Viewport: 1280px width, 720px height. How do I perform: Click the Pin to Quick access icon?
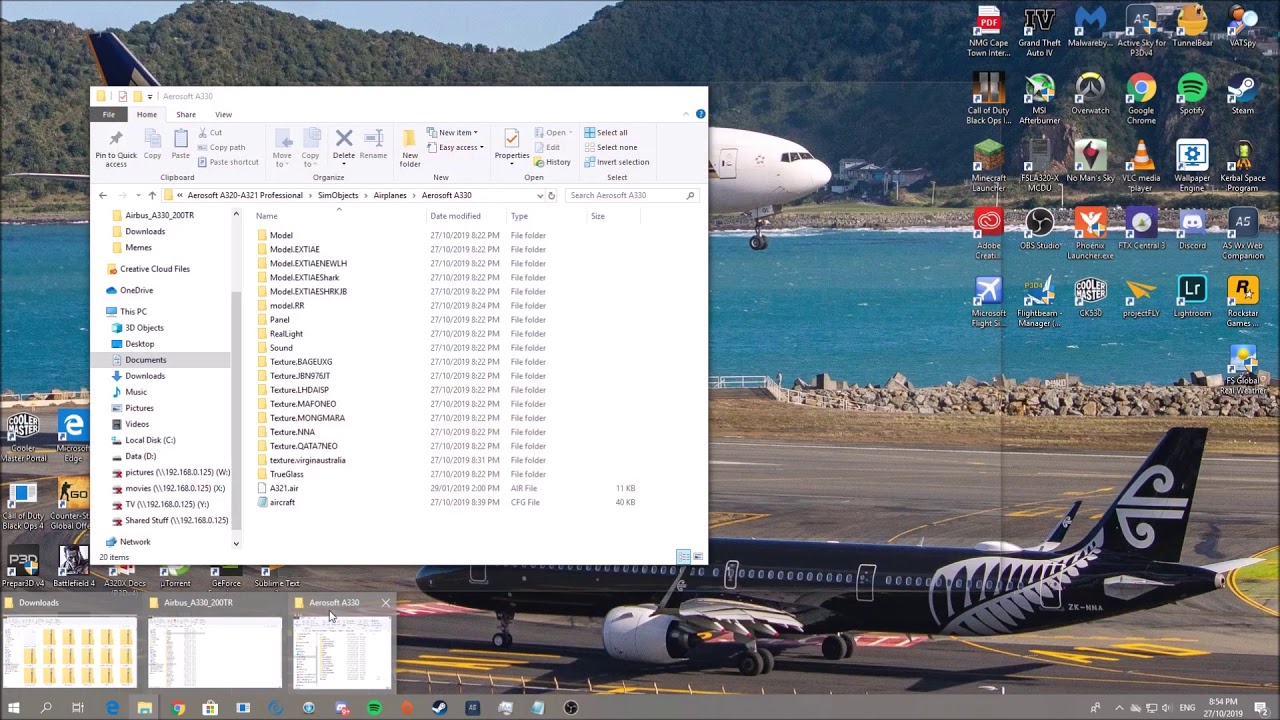point(115,147)
